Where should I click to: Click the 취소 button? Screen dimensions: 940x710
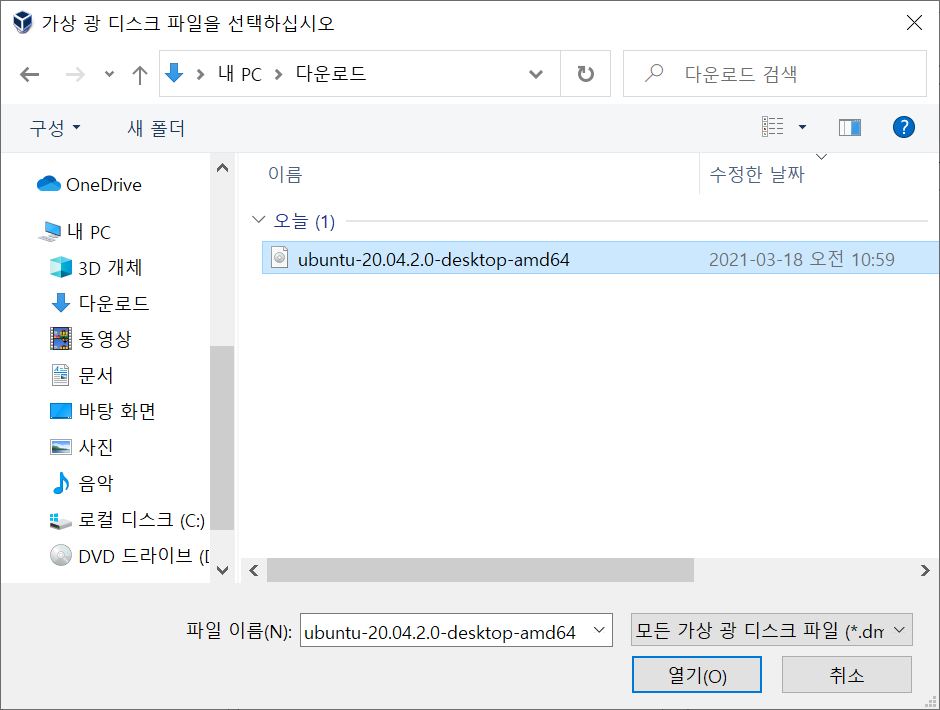coord(846,675)
